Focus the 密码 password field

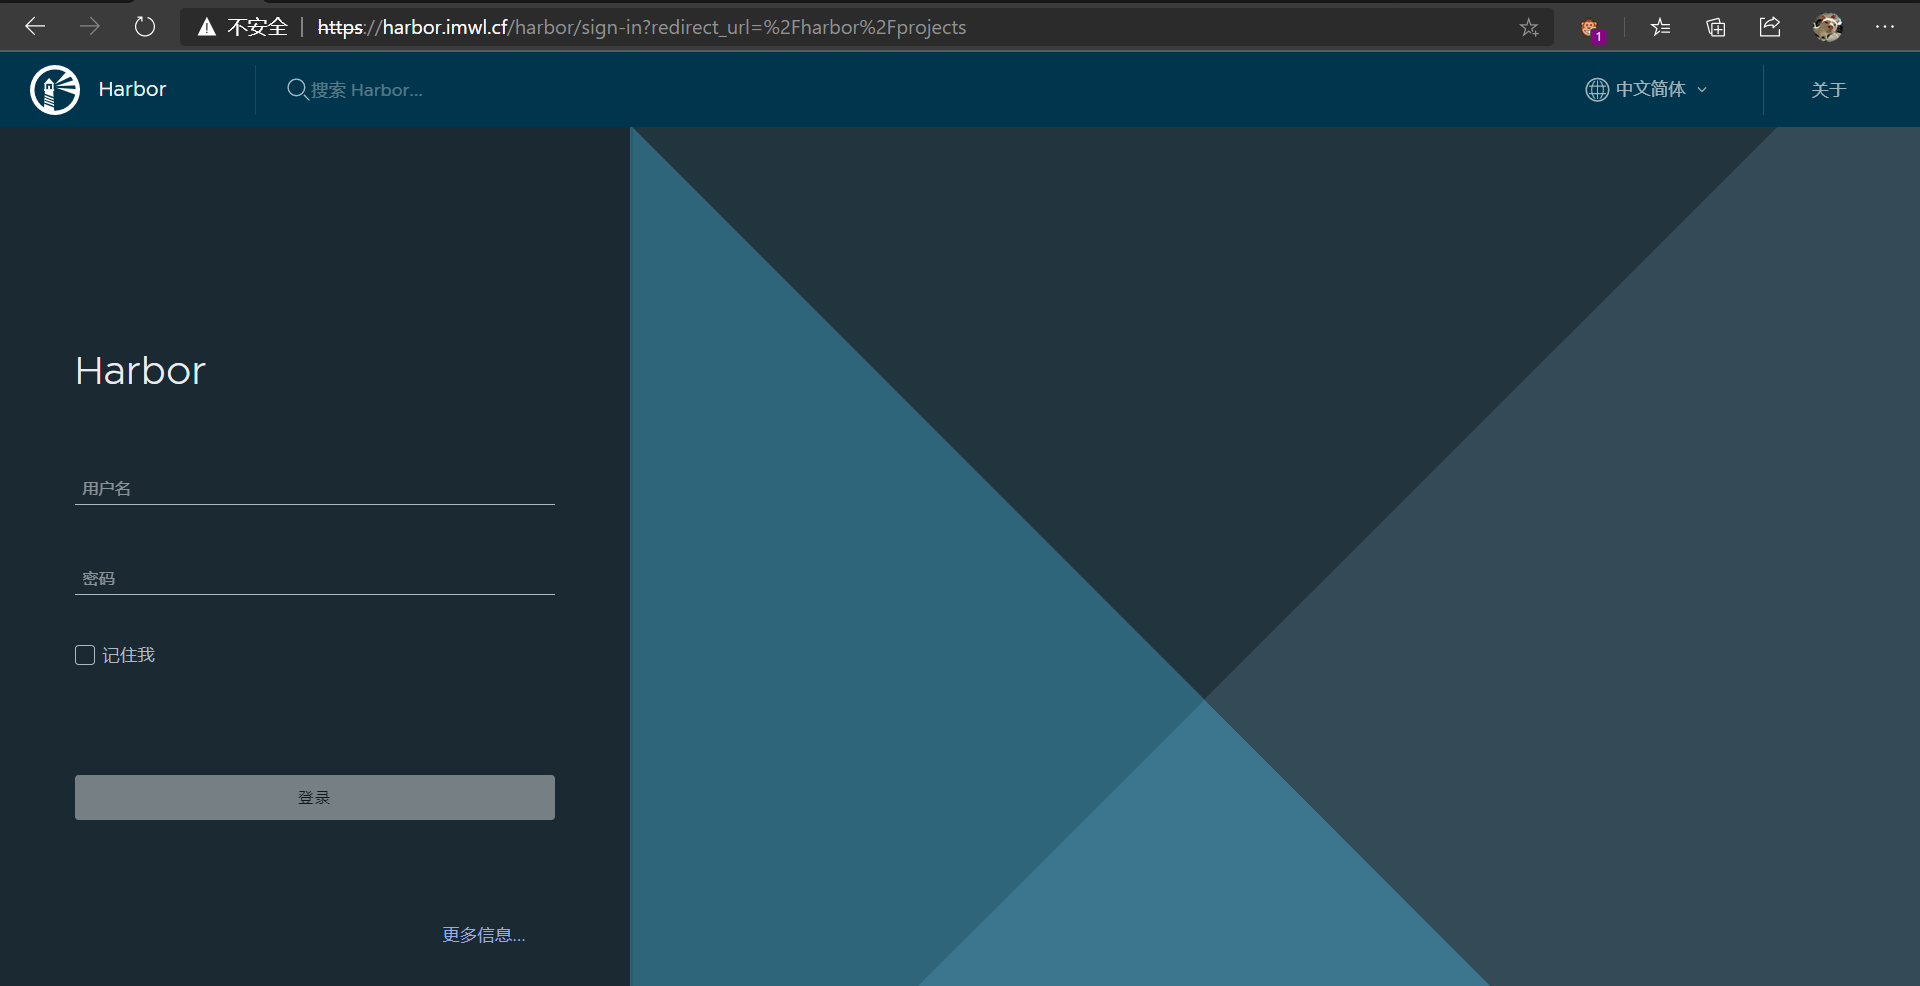click(x=314, y=578)
